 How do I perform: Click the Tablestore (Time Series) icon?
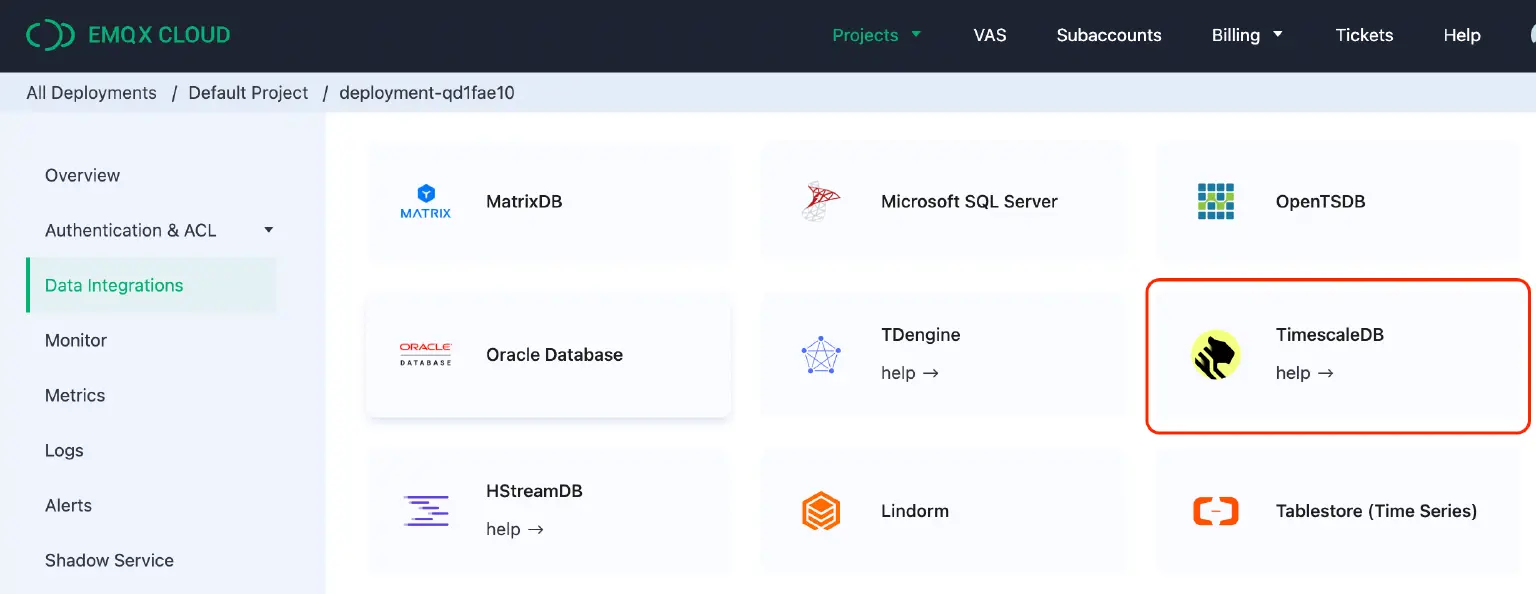[1216, 511]
